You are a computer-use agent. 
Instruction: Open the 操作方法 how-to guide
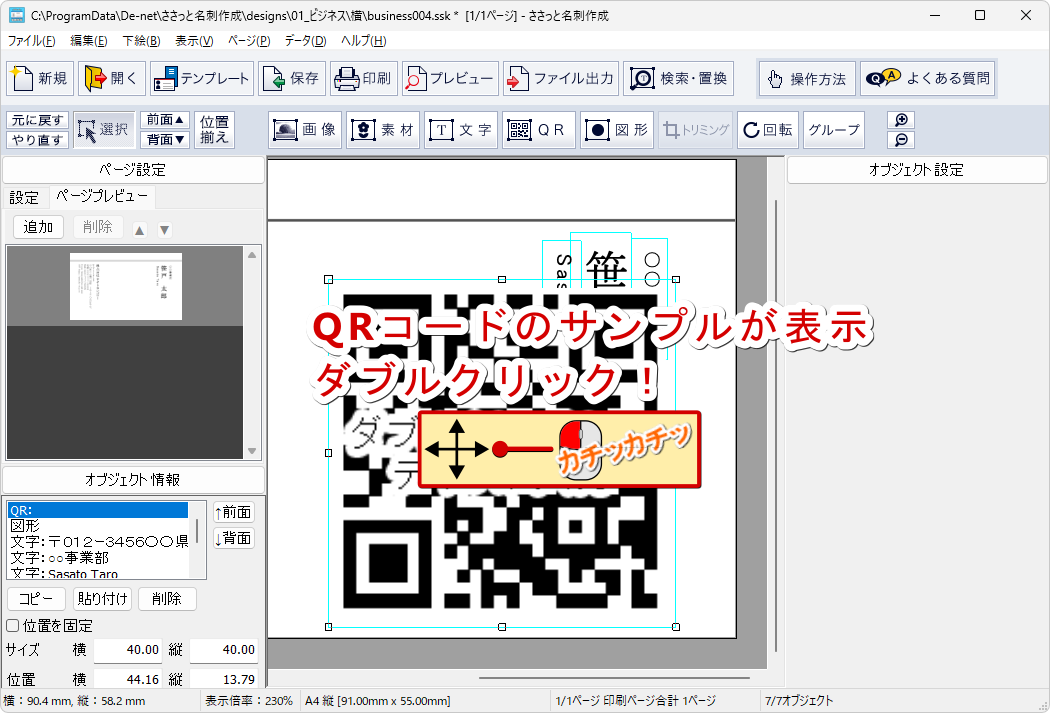(x=808, y=79)
